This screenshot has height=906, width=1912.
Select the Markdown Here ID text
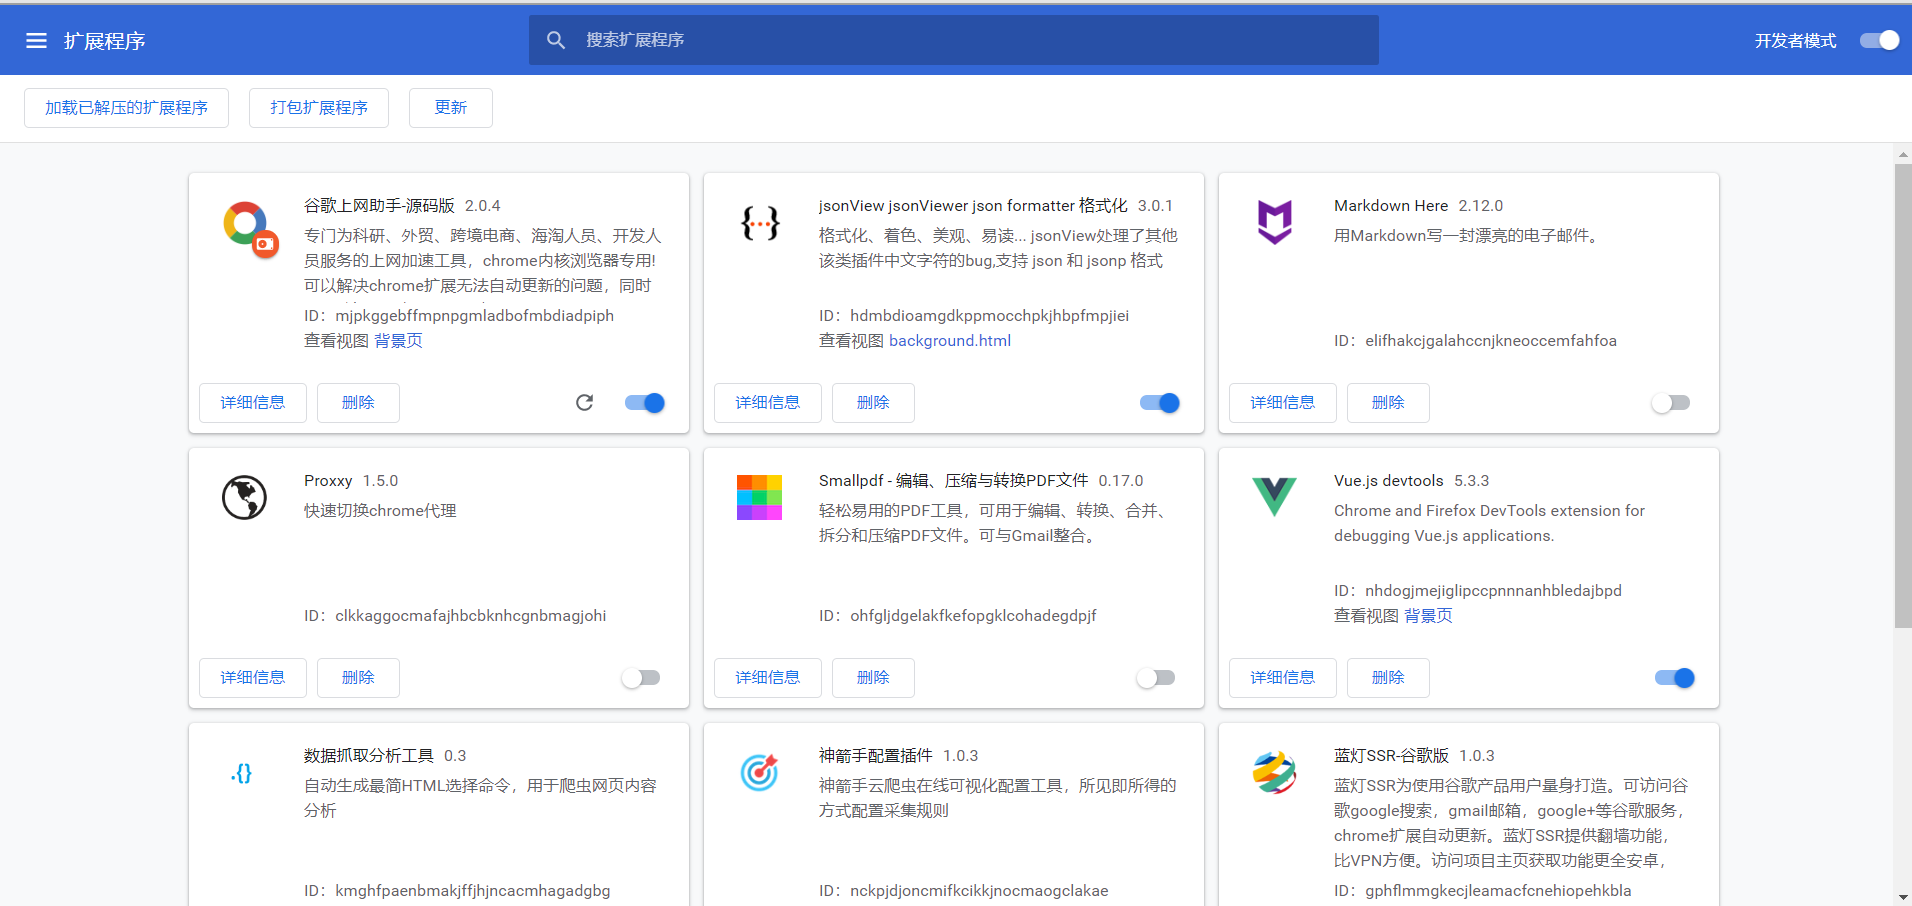pos(1475,341)
